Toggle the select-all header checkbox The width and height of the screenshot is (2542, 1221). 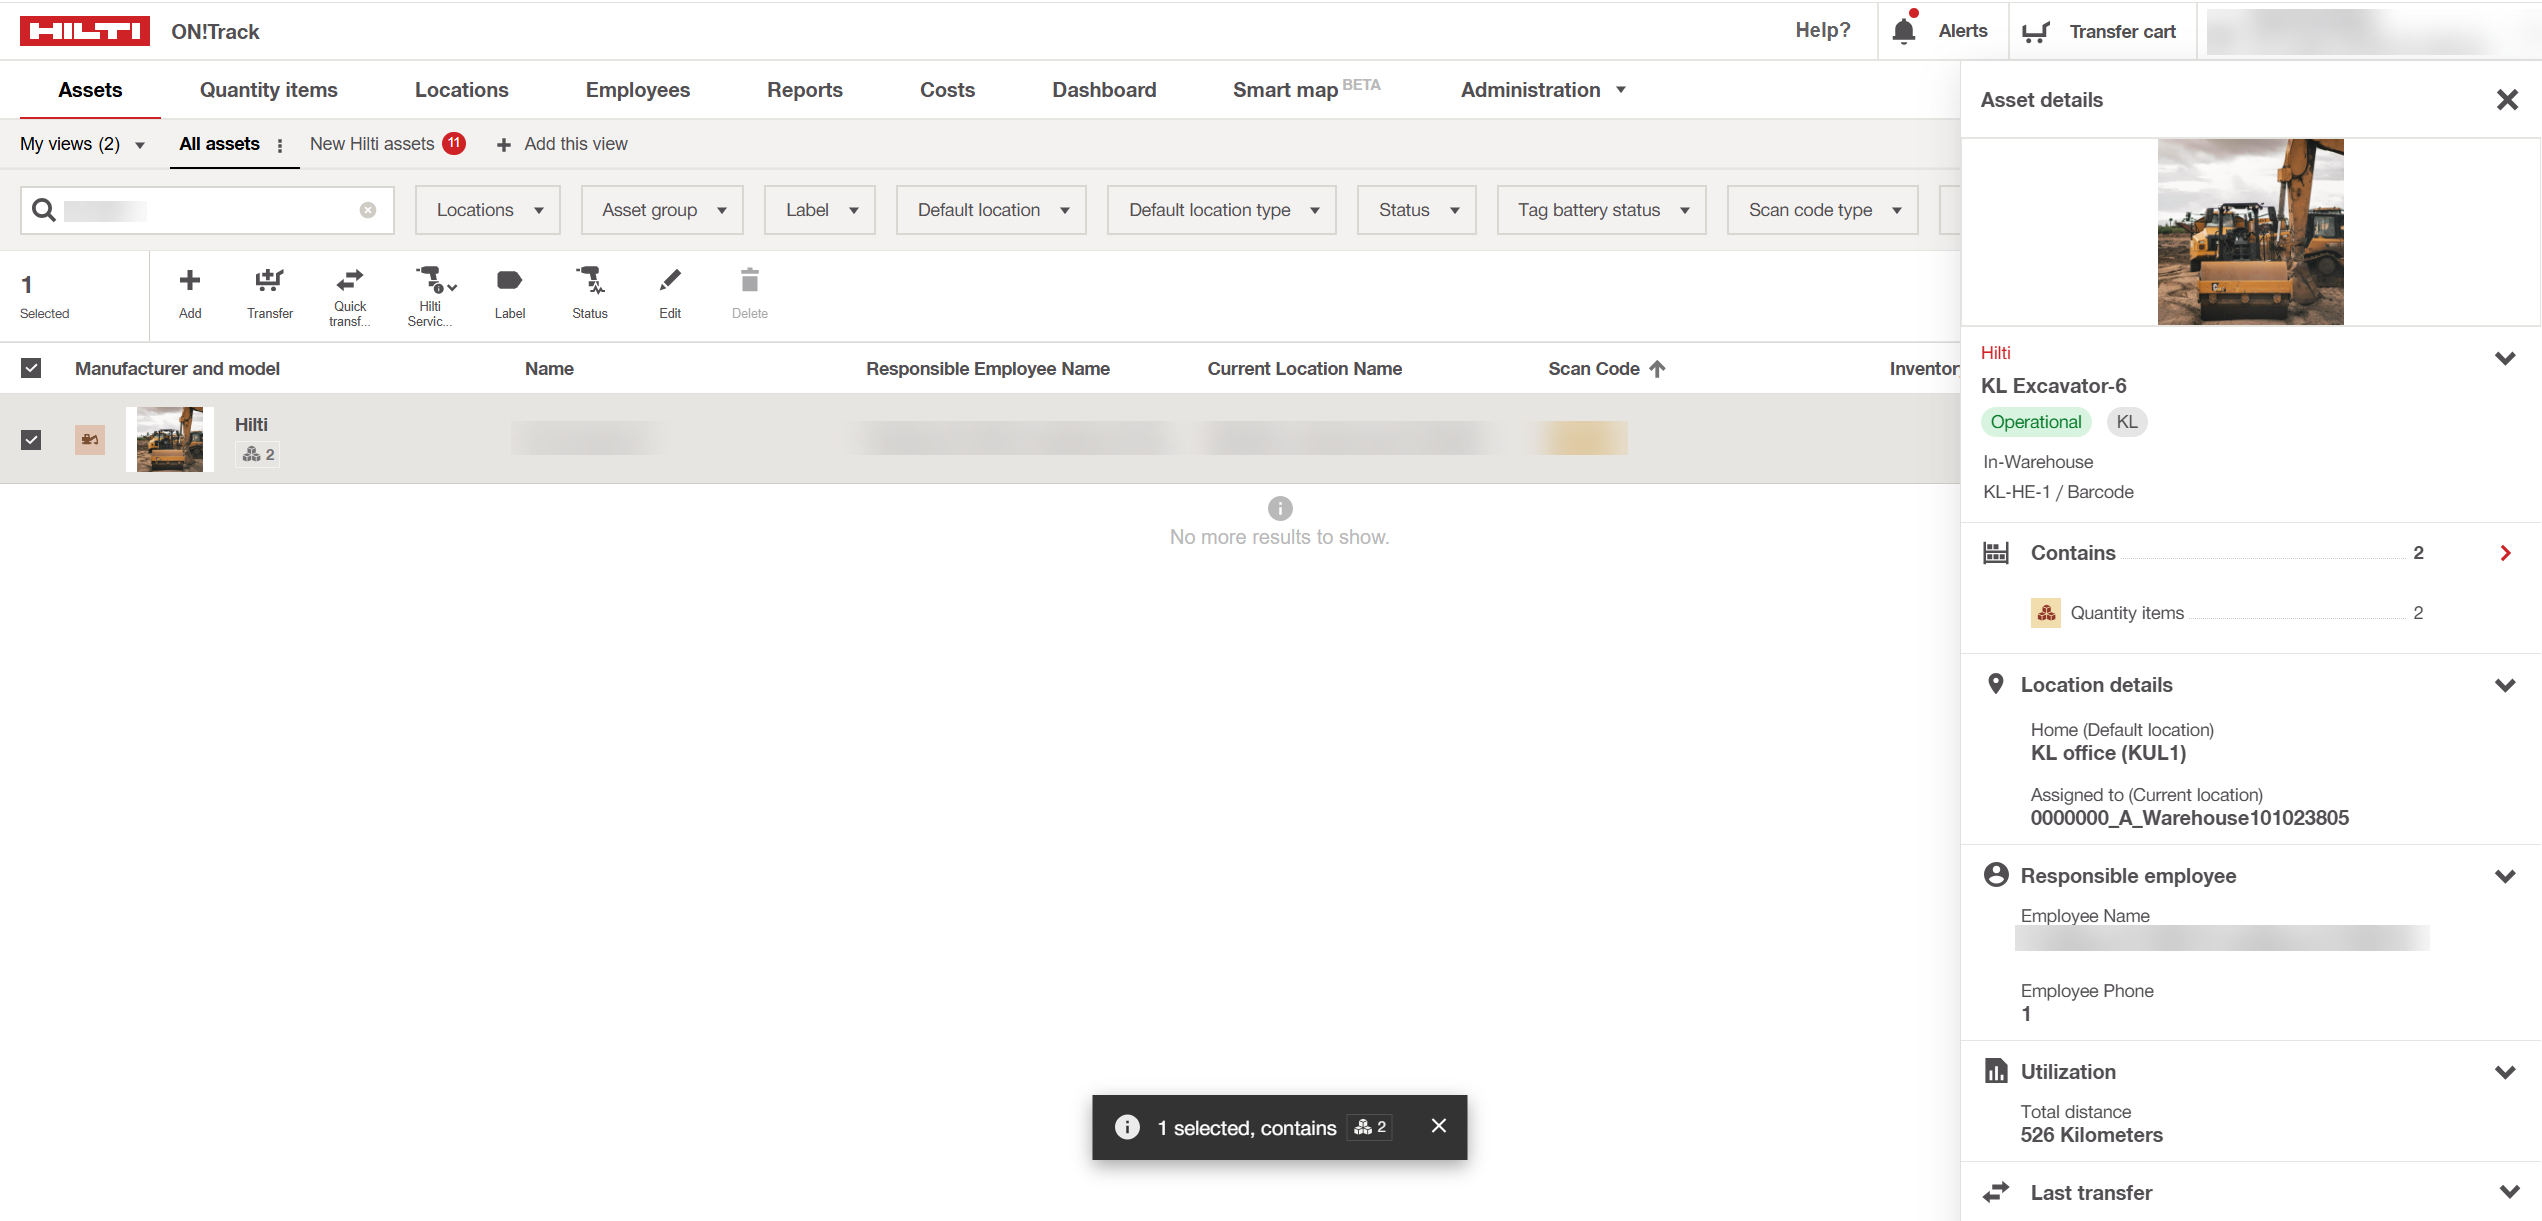pyautogui.click(x=32, y=368)
